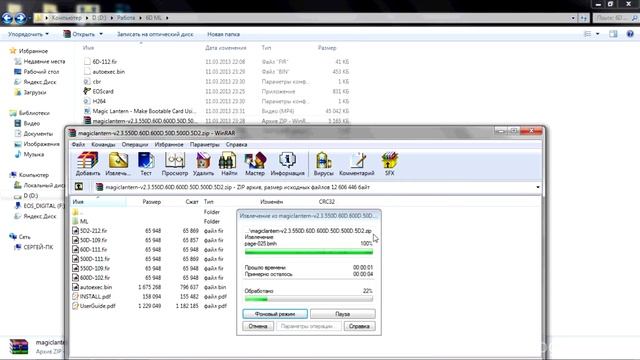This screenshot has height=360, width=640.
Task: Click the Просмотр (View) toolbar icon
Action: [175, 164]
